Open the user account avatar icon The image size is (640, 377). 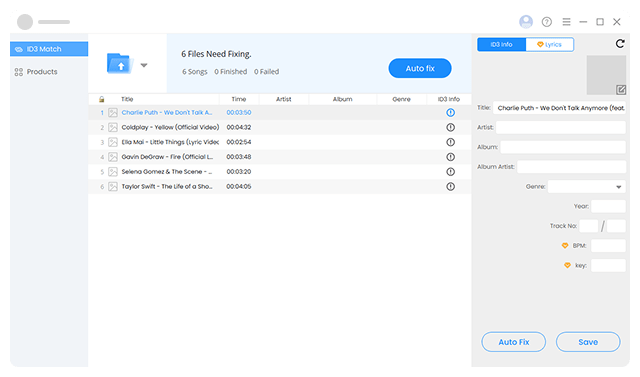pyautogui.click(x=526, y=22)
